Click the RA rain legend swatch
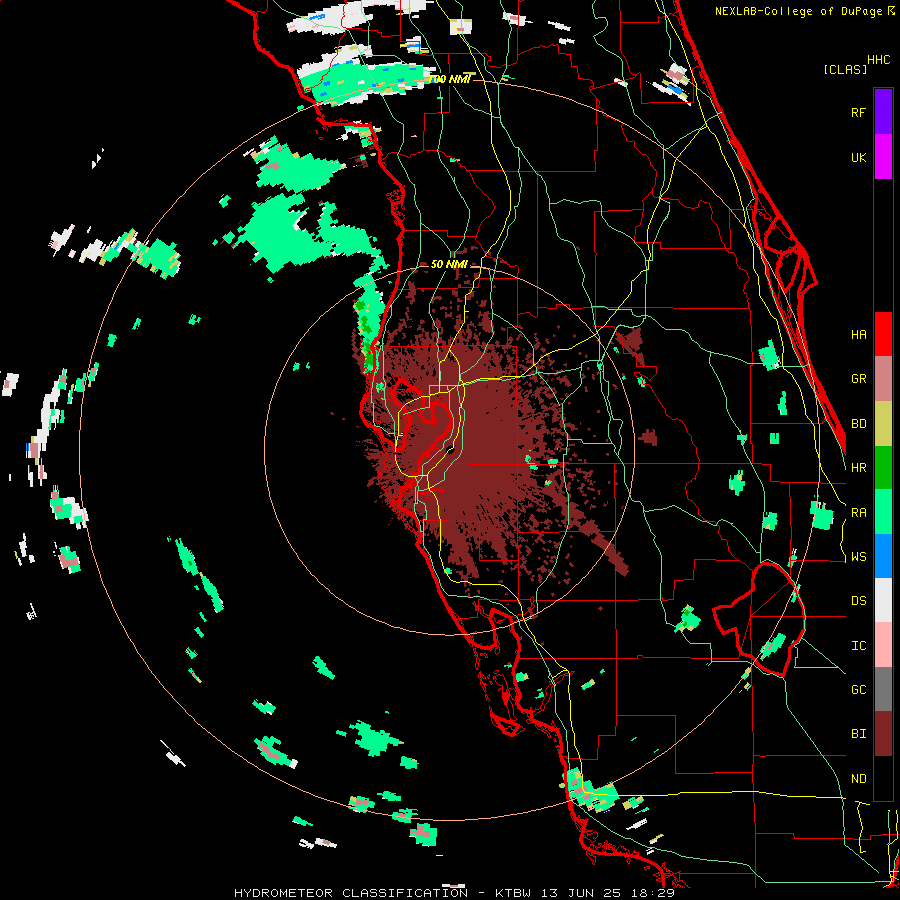 pyautogui.click(x=883, y=512)
